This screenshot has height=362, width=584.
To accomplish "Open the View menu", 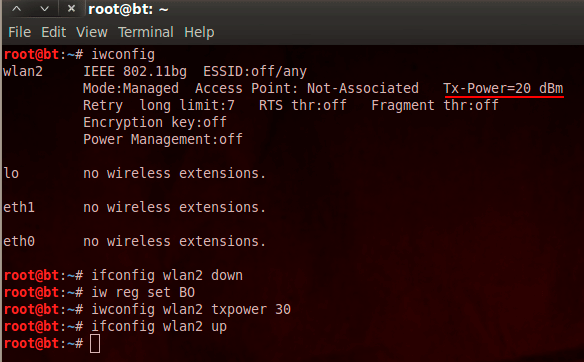I will coord(92,32).
